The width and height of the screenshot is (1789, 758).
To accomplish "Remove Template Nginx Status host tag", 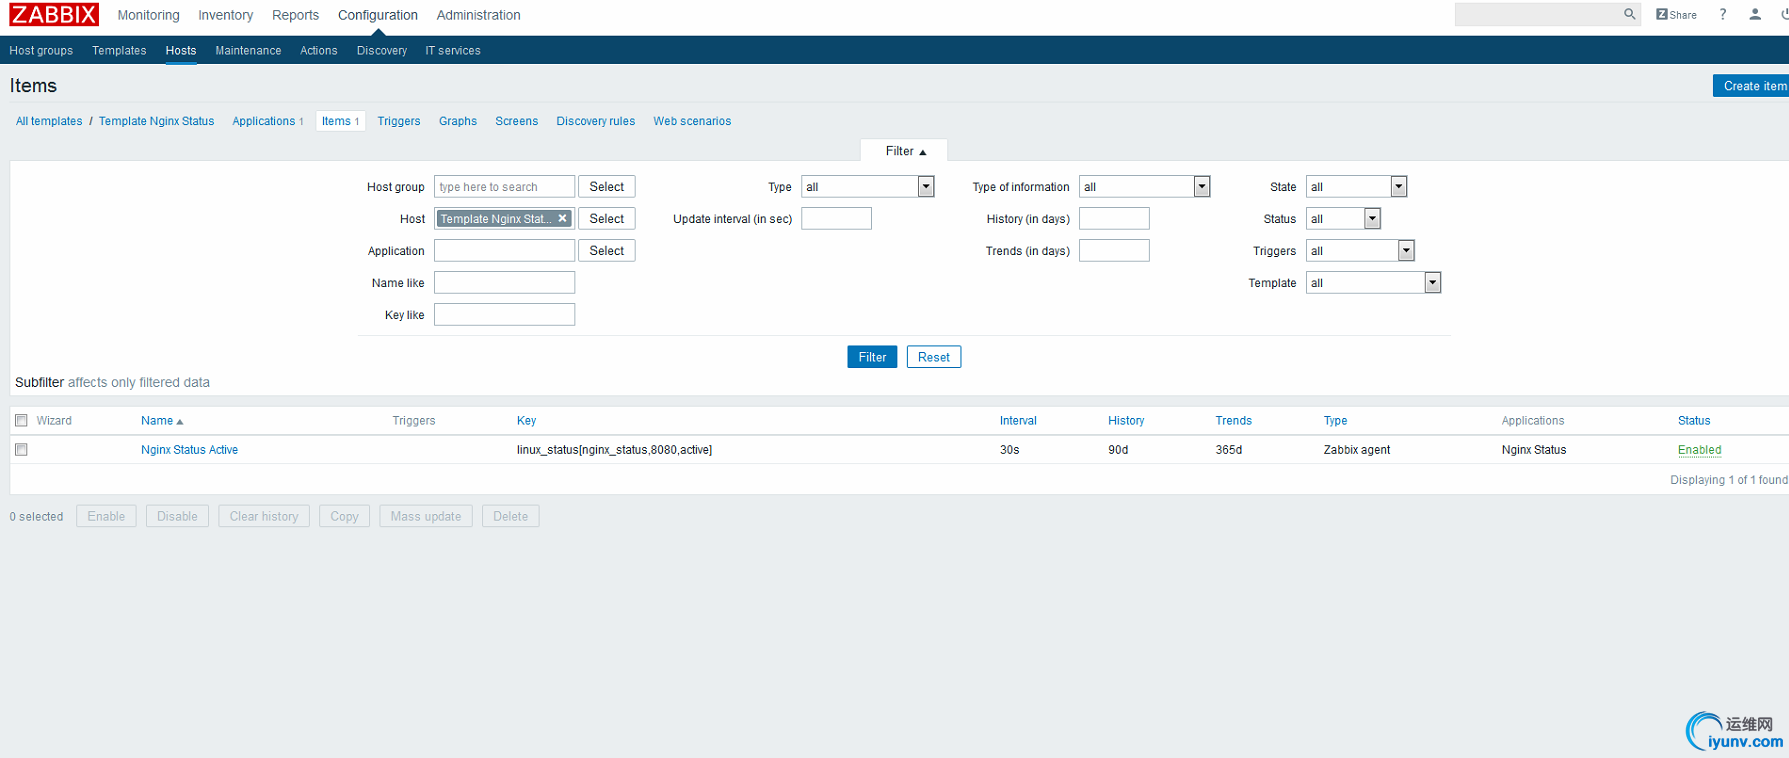I will click(562, 218).
